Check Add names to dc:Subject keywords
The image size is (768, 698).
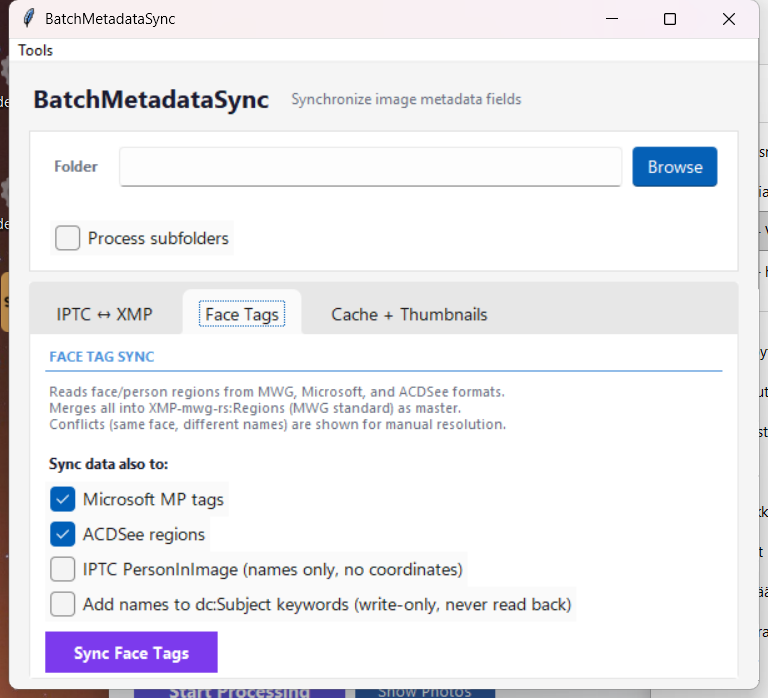click(63, 604)
